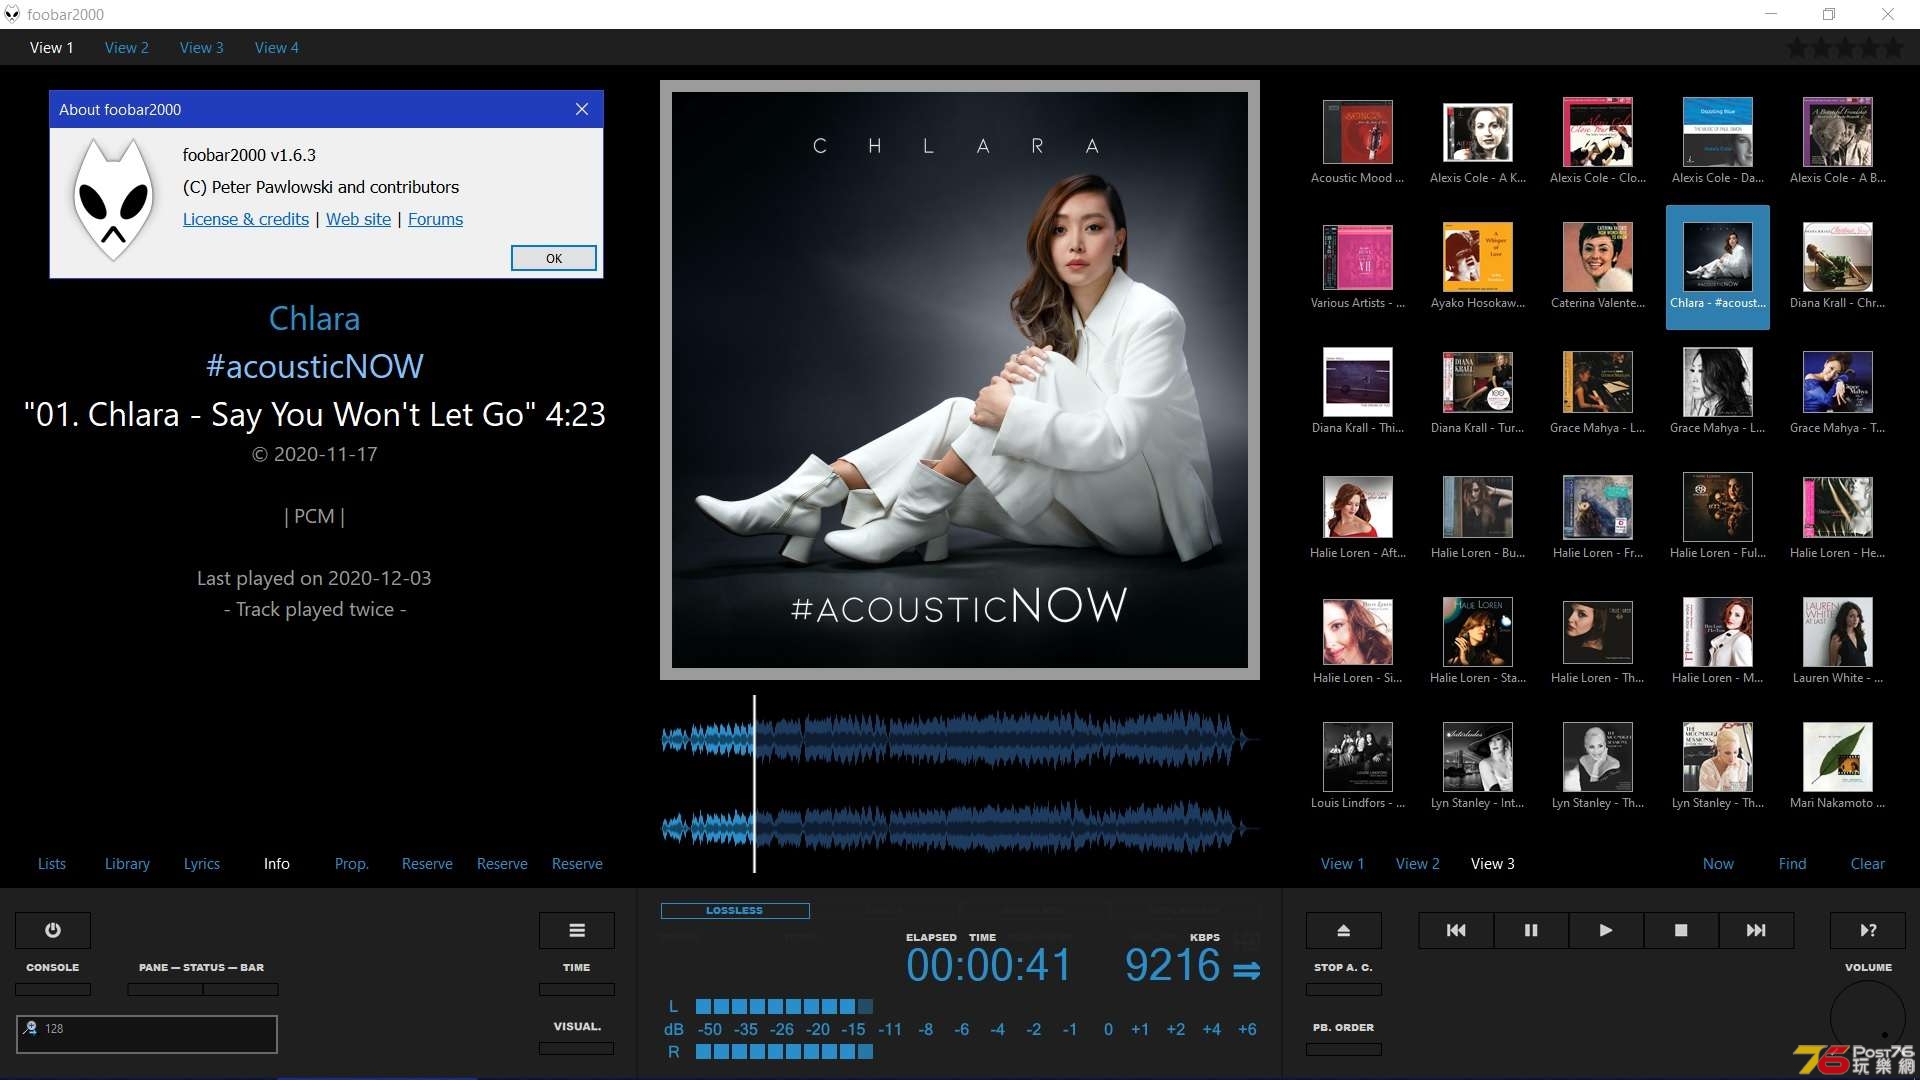
Task: Select the Info tab
Action: coord(277,864)
